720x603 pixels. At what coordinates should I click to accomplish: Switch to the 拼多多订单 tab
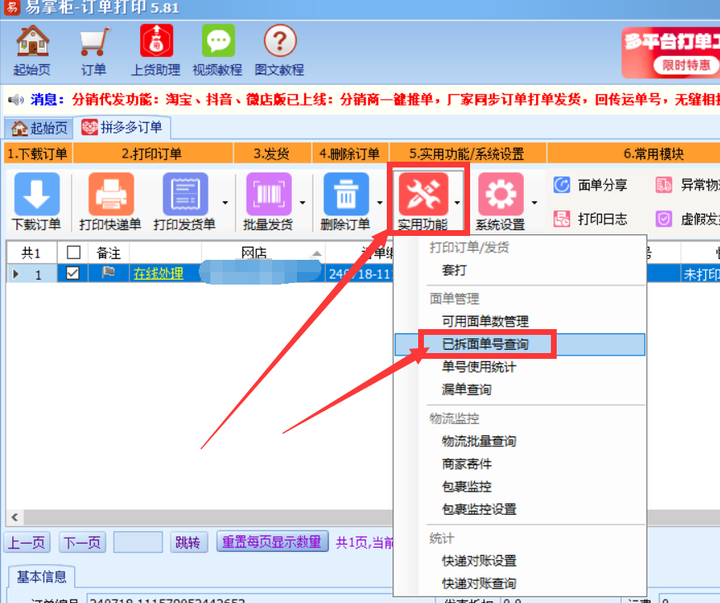(122, 127)
